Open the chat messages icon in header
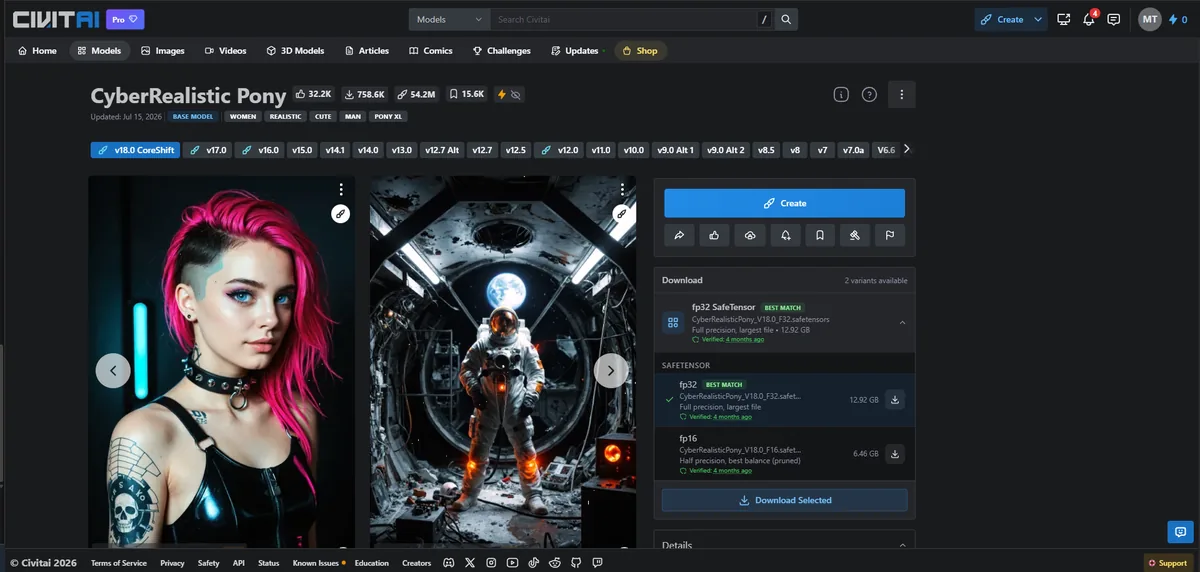The height and width of the screenshot is (572, 1200). coord(1114,19)
